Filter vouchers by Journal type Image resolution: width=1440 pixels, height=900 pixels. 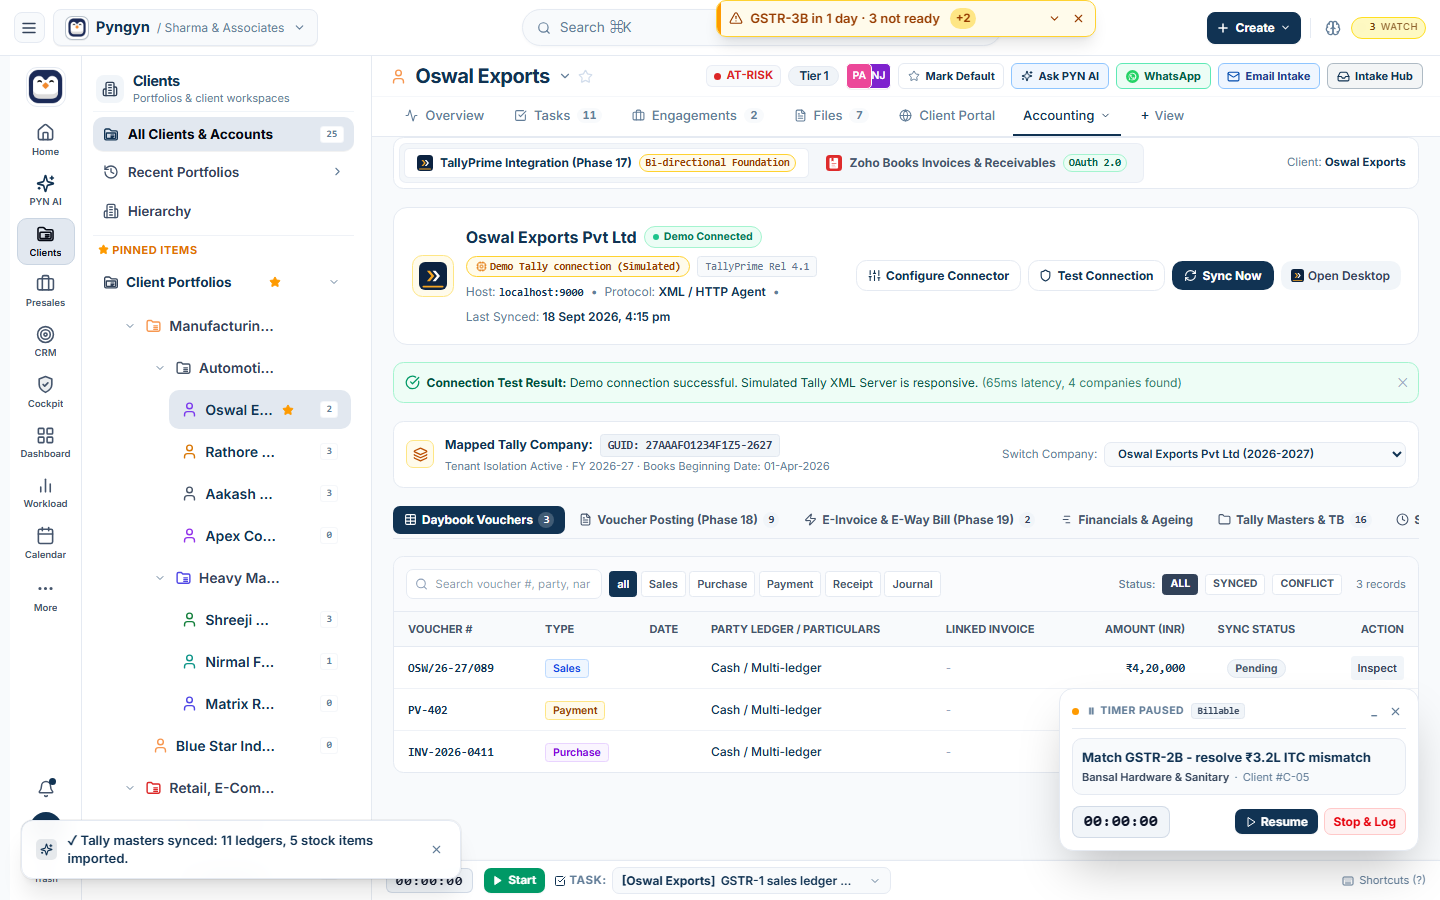pyautogui.click(x=912, y=584)
